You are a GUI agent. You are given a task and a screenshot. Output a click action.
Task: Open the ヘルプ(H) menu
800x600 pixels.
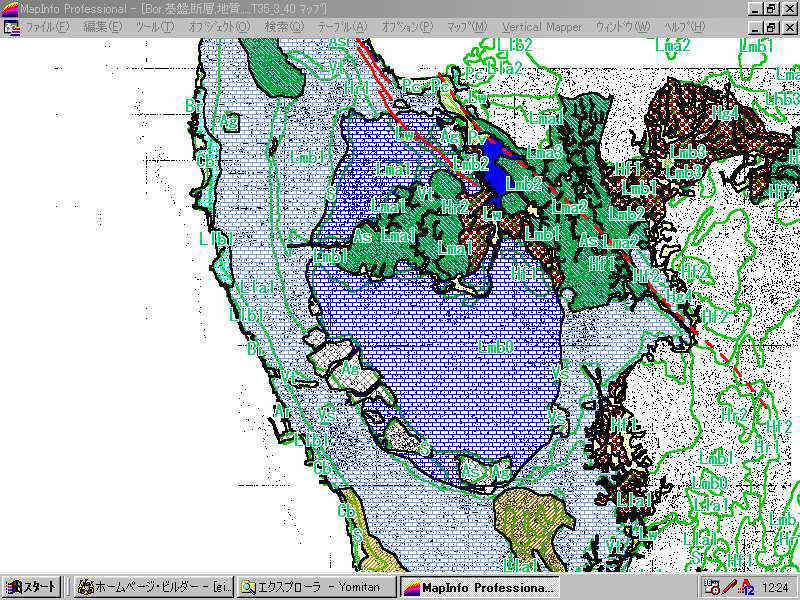pyautogui.click(x=683, y=27)
